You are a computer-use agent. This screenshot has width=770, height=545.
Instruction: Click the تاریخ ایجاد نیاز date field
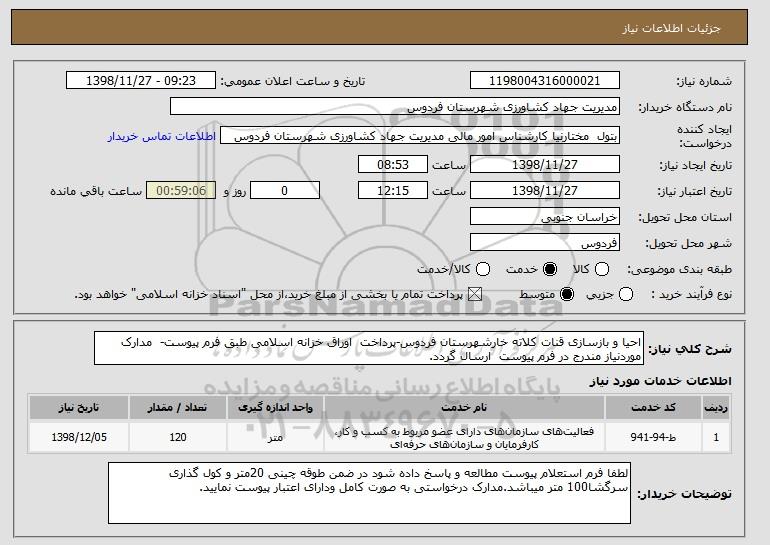(544, 164)
